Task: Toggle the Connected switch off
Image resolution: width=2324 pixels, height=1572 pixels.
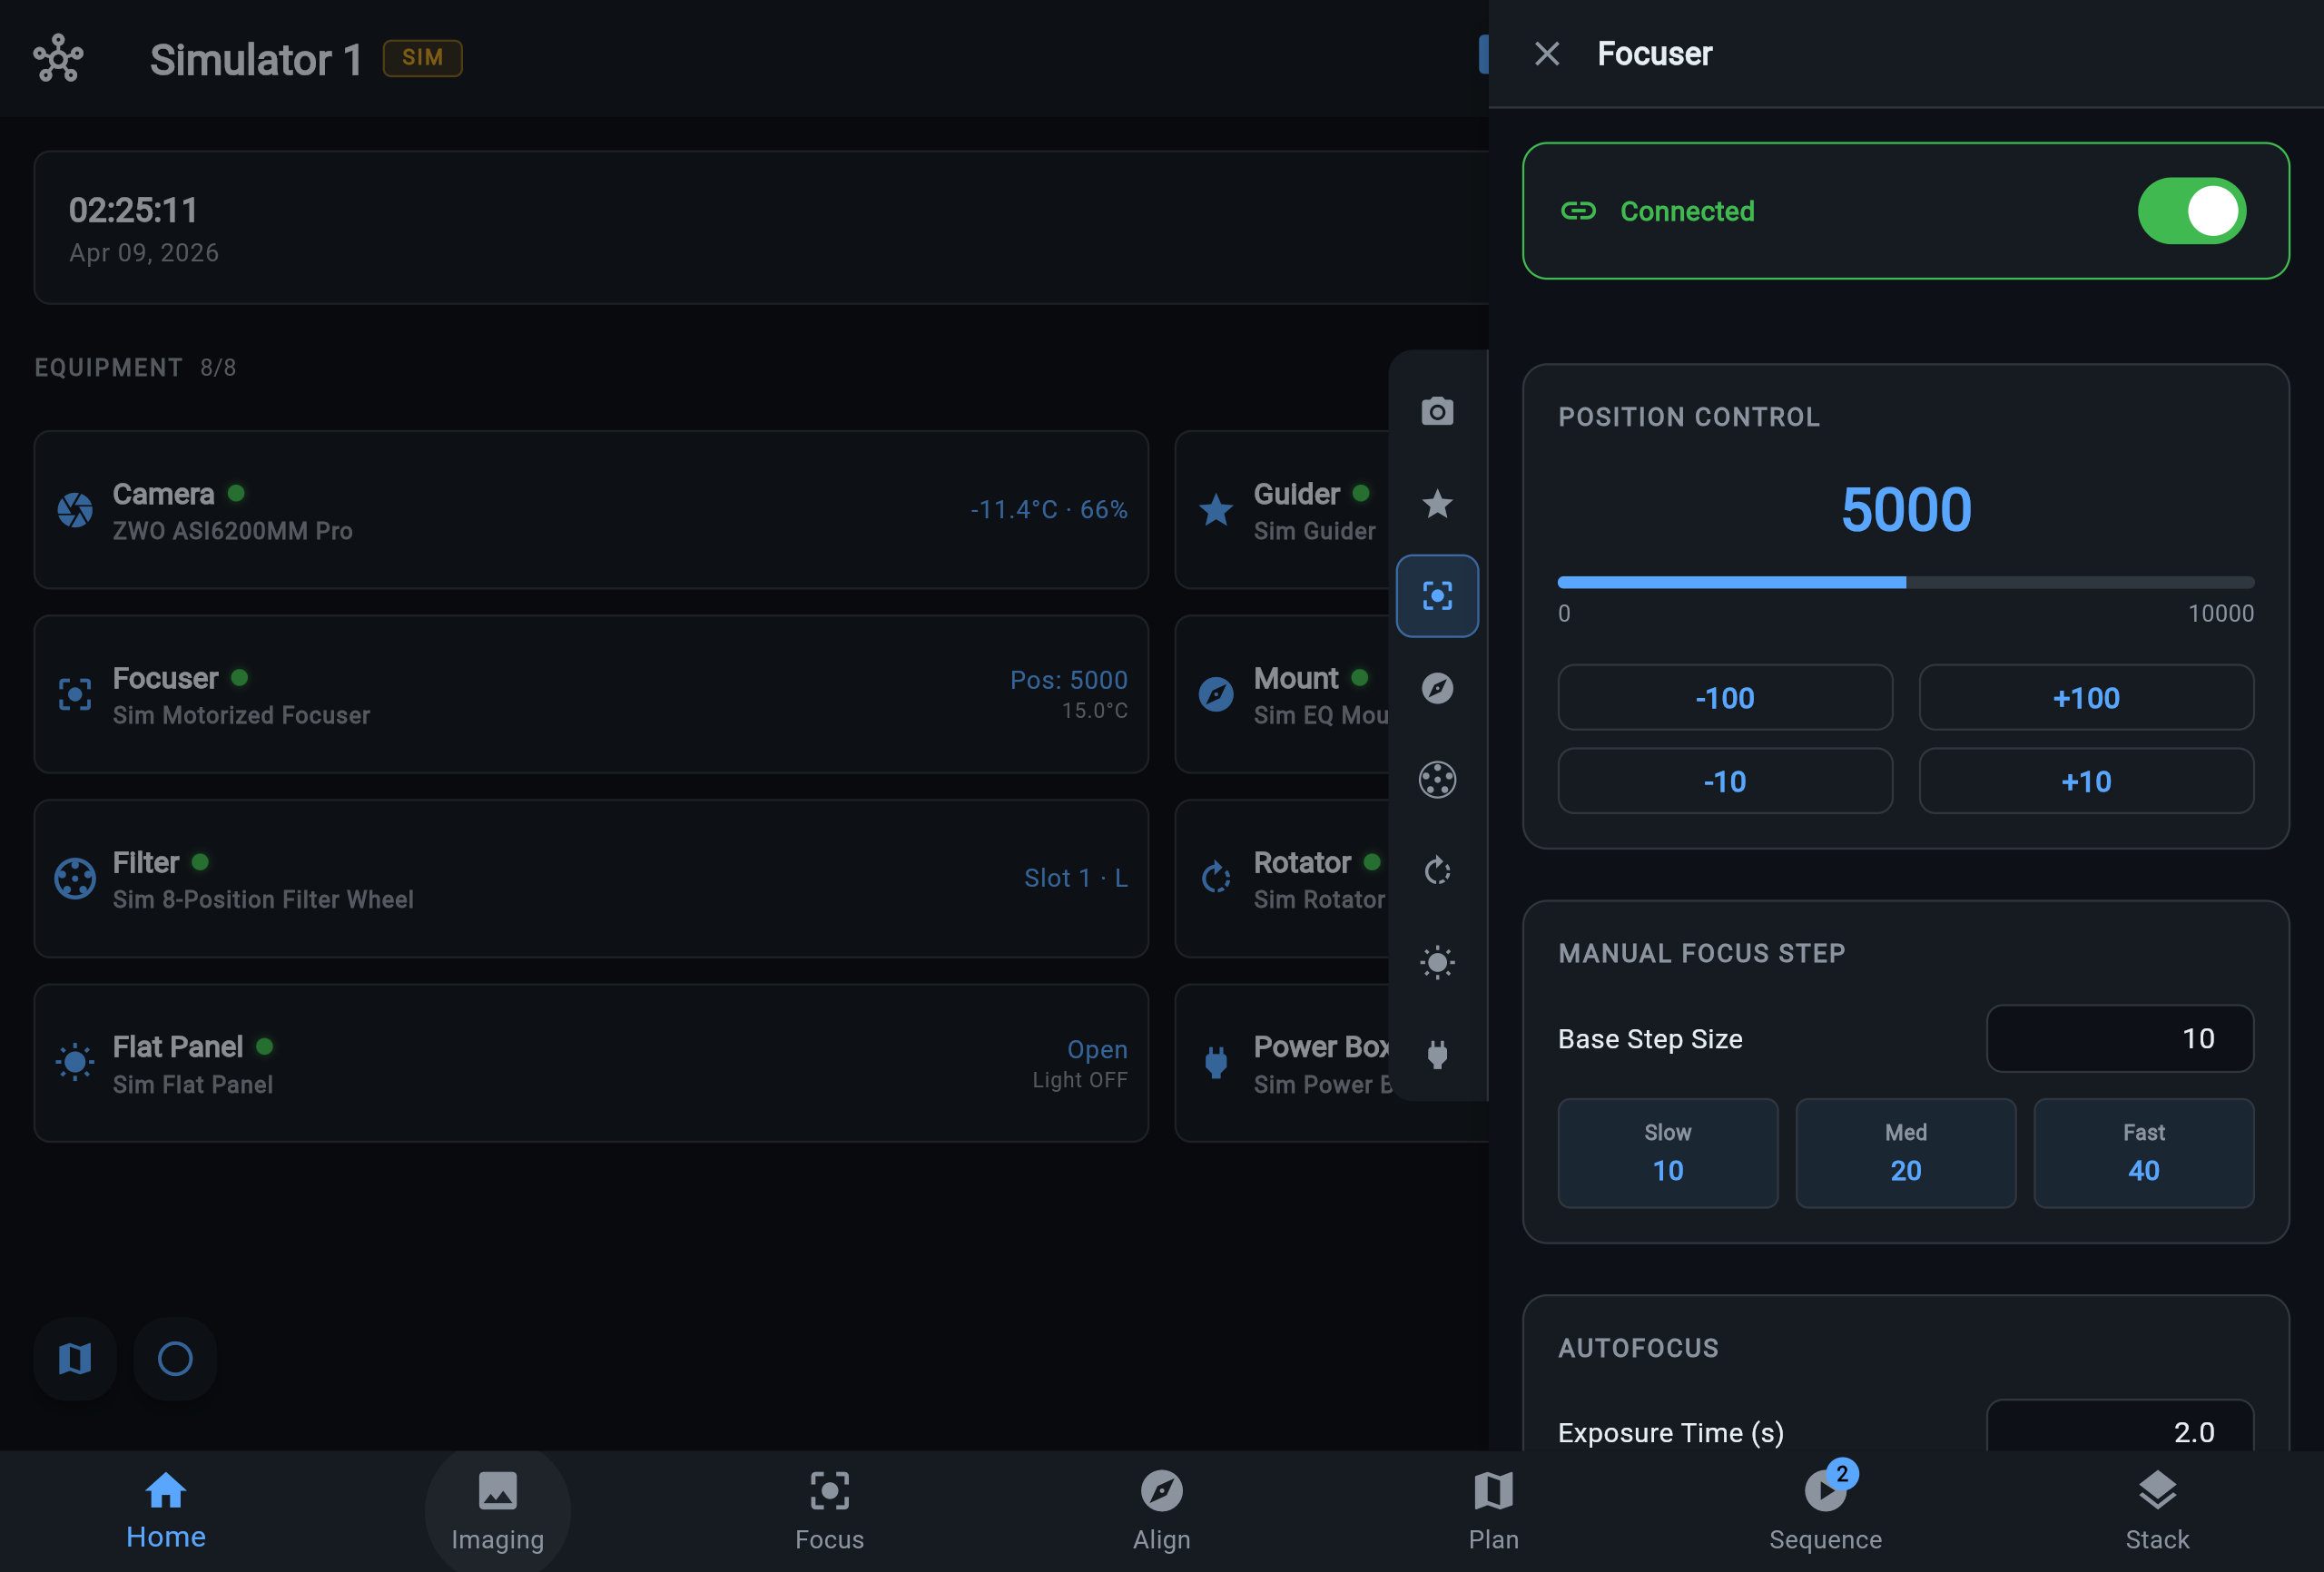Action: [2192, 211]
